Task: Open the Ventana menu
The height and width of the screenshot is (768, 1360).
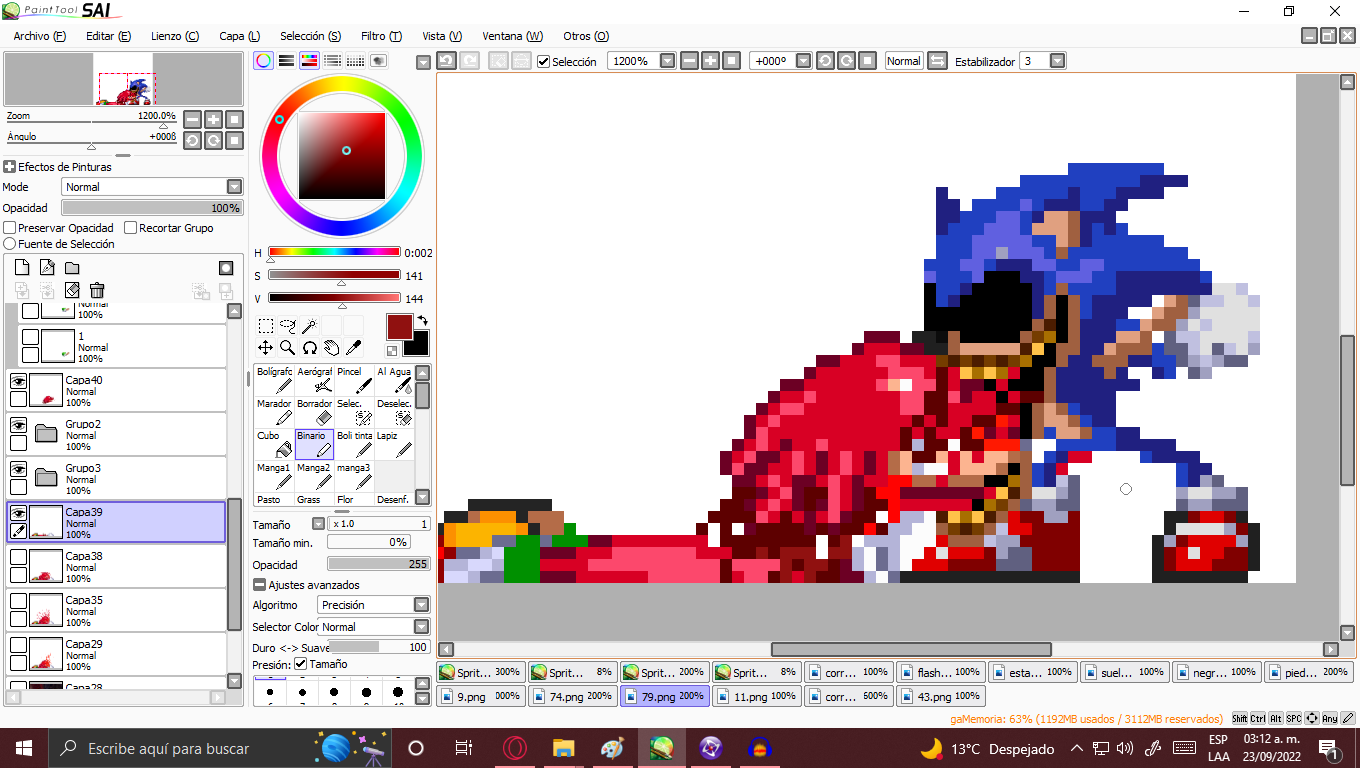Action: pos(512,36)
